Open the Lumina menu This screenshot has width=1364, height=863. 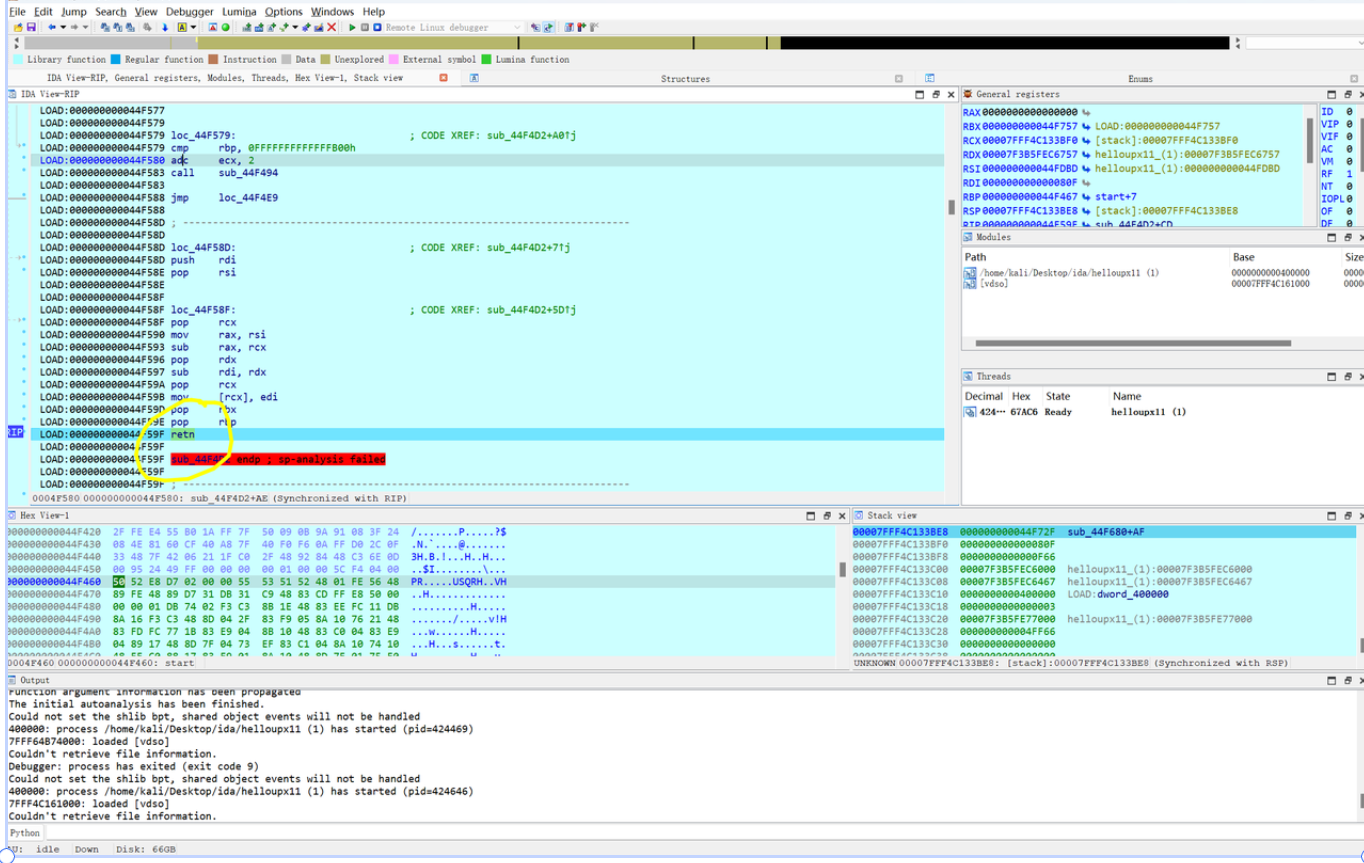[239, 11]
